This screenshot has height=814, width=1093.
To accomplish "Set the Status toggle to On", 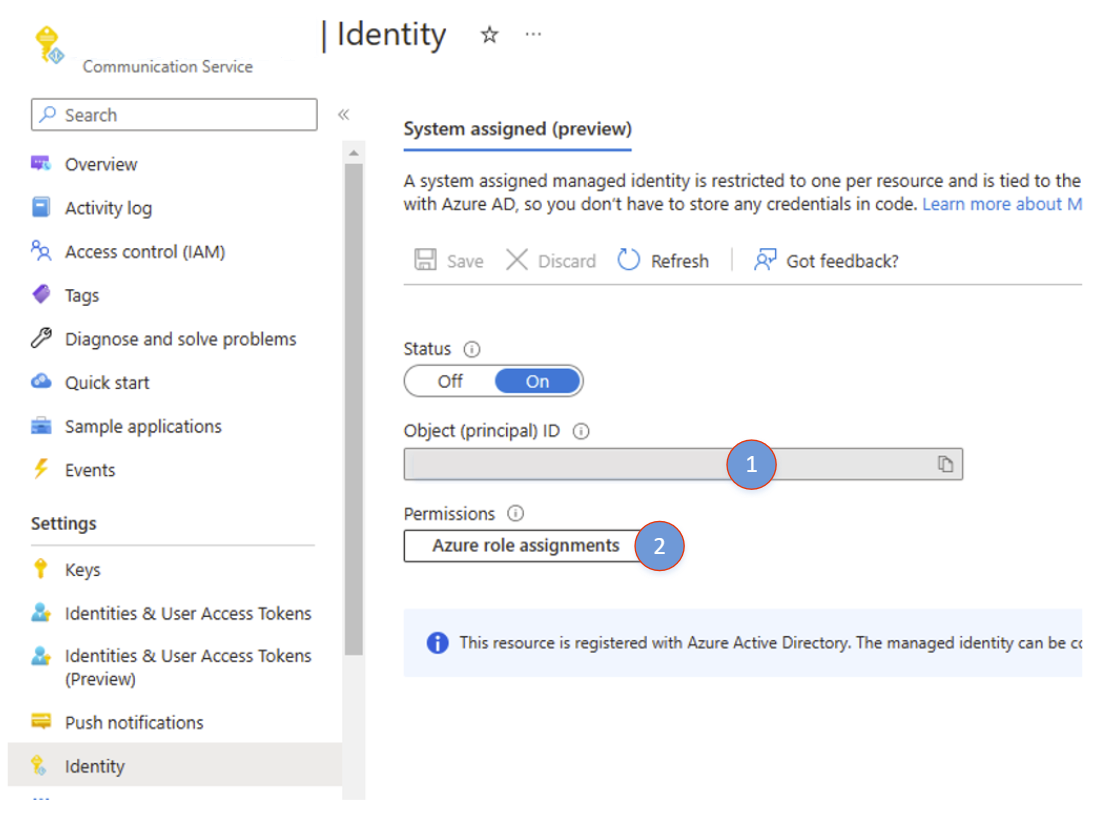I will [x=537, y=381].
